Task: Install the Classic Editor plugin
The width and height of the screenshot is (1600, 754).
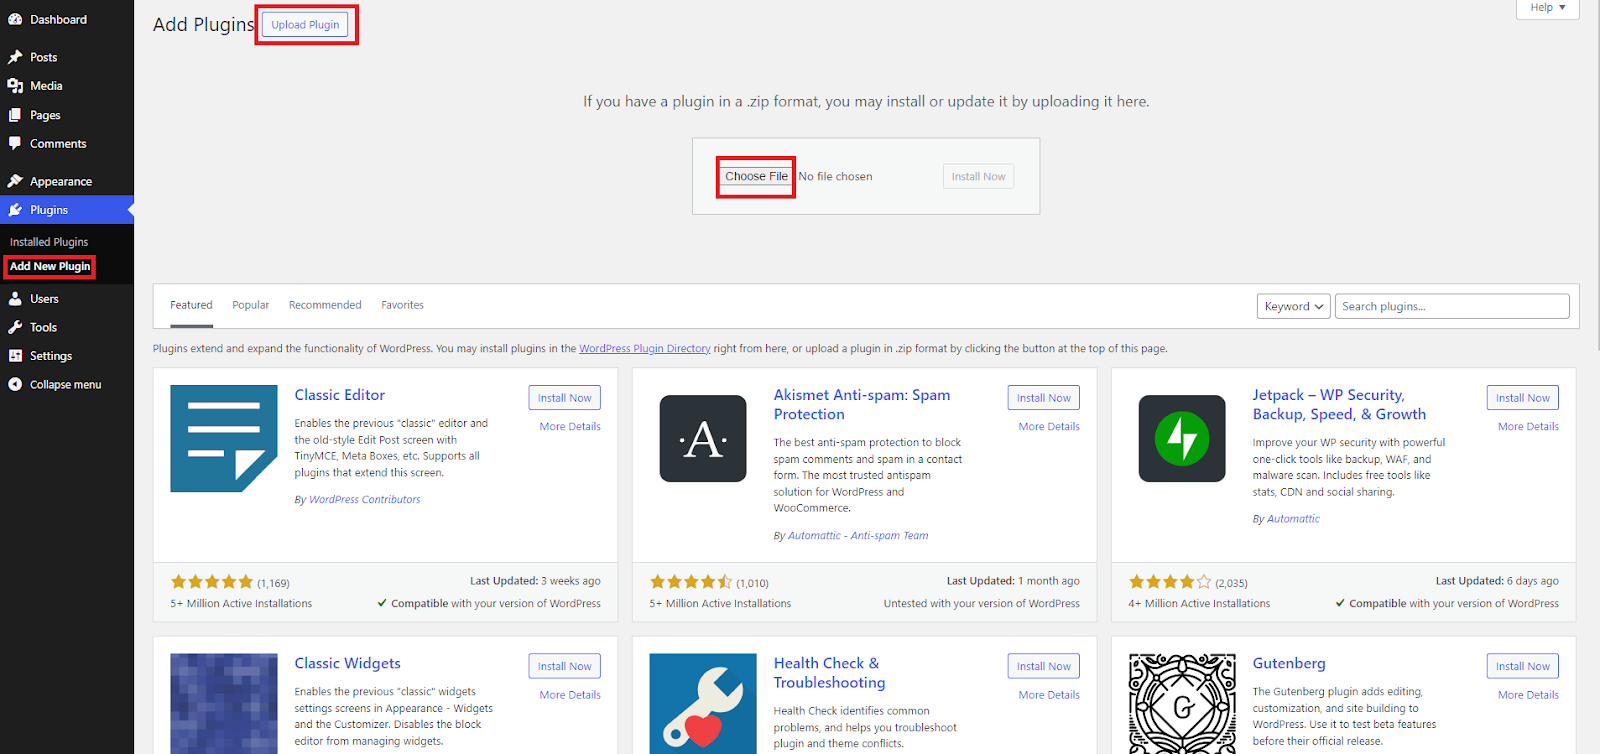Action: [x=564, y=398]
